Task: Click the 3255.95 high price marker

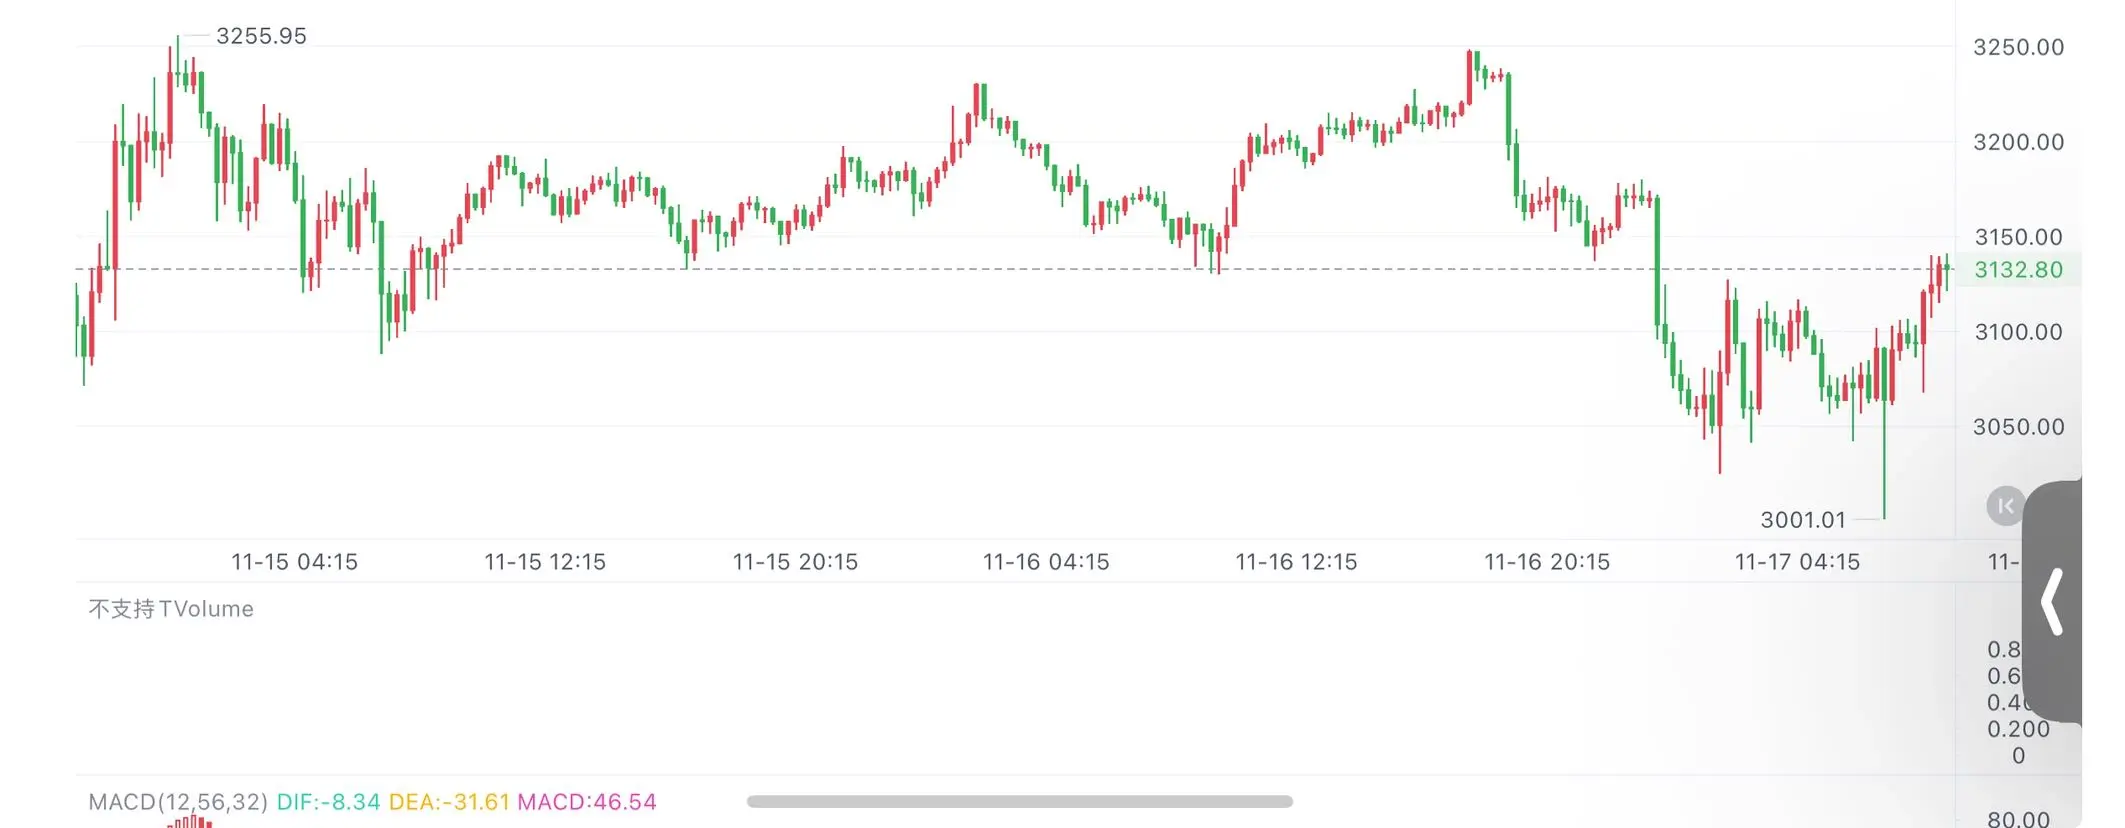Action: 261,36
